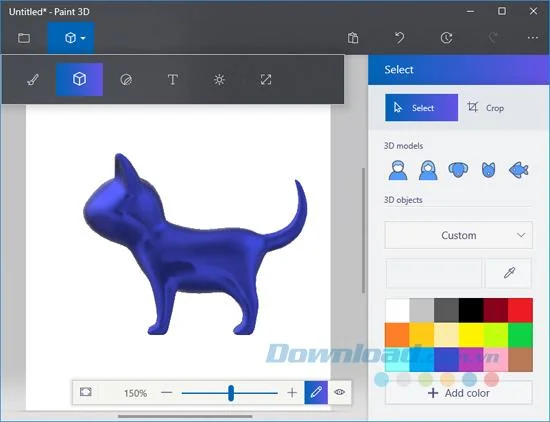Choose the black color swatch
This screenshot has height=422, width=550.
coord(471,310)
